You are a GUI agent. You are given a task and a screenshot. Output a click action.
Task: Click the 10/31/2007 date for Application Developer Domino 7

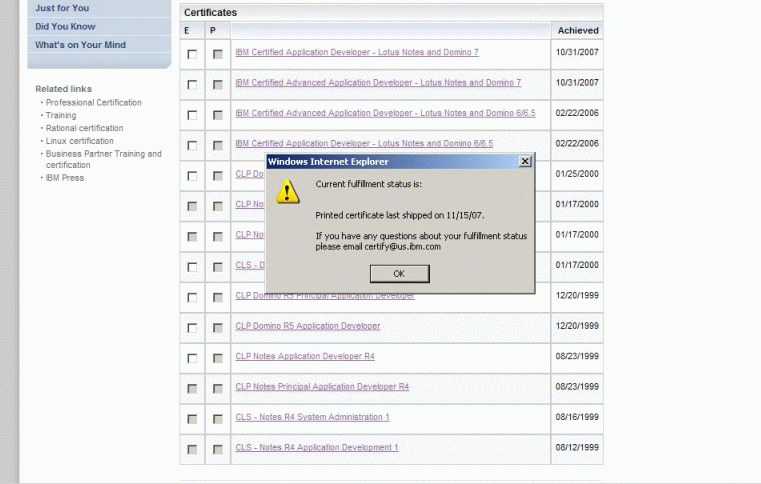(577, 52)
